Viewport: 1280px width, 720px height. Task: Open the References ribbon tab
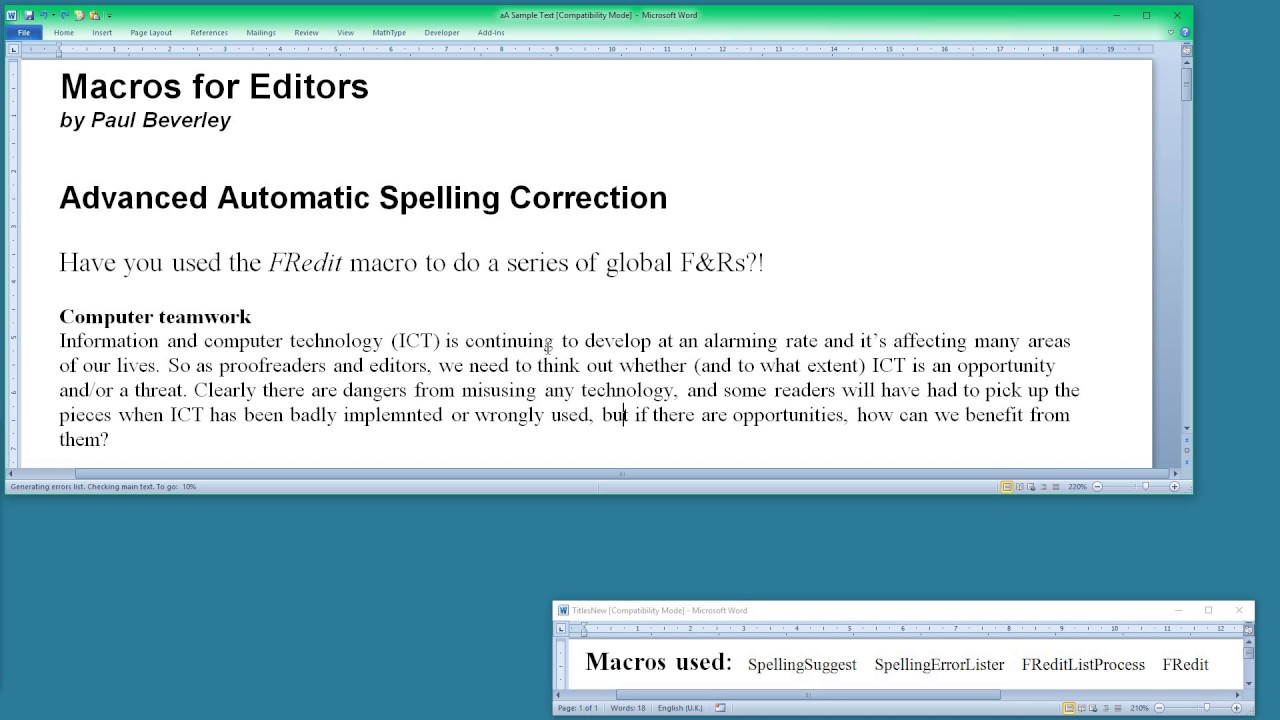(x=209, y=32)
